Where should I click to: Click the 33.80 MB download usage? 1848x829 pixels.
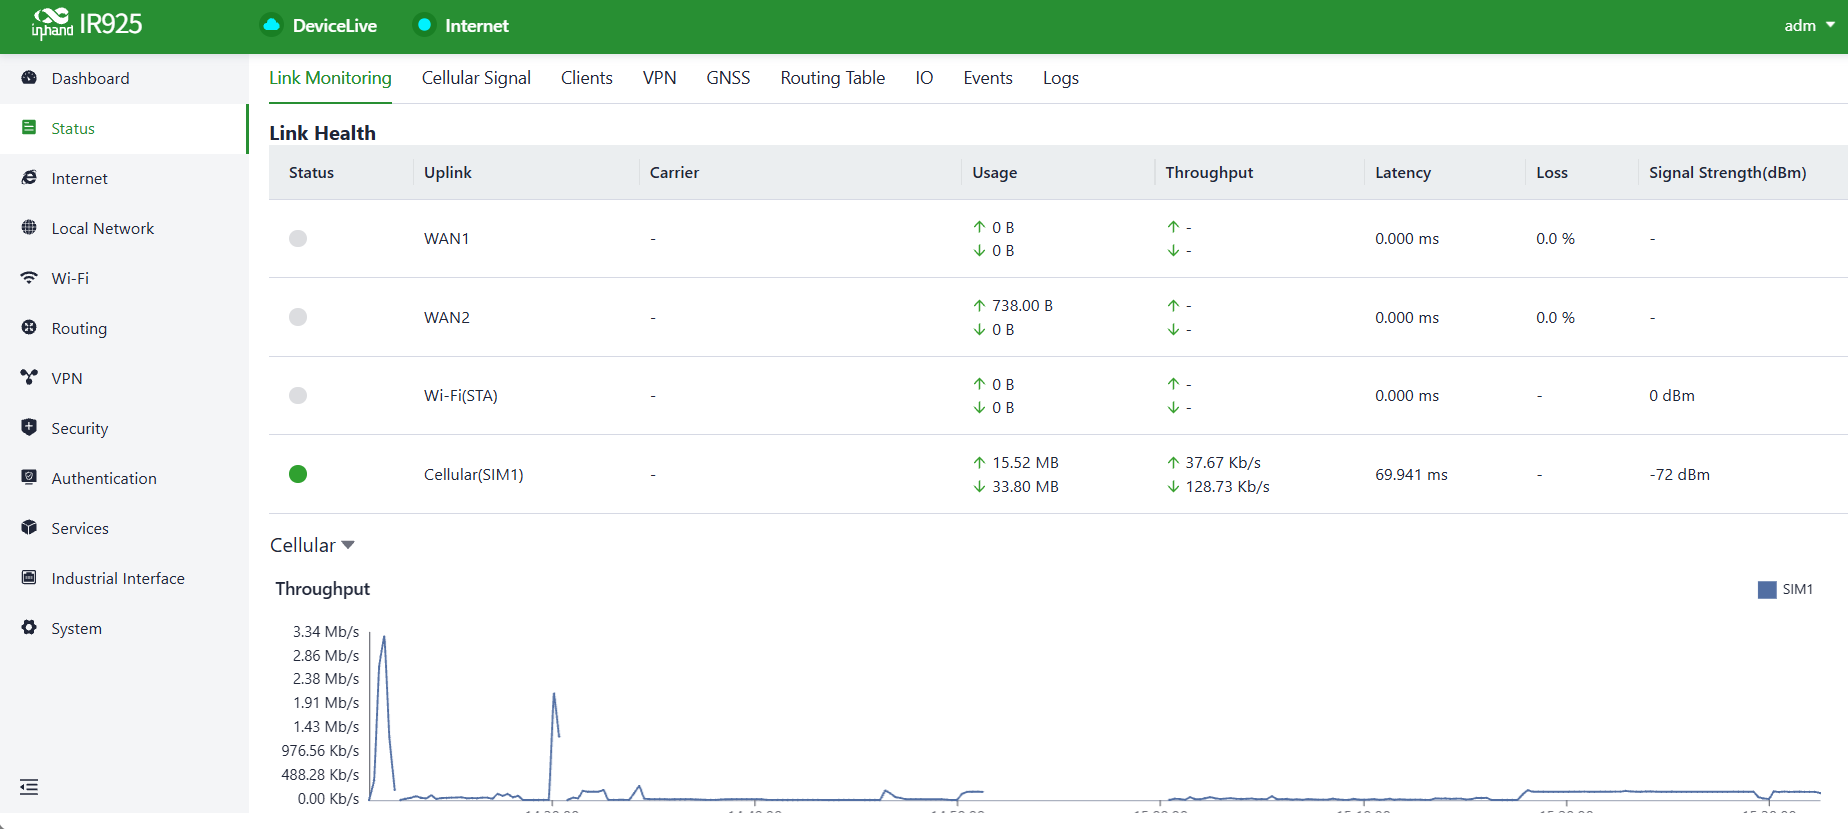(1025, 486)
